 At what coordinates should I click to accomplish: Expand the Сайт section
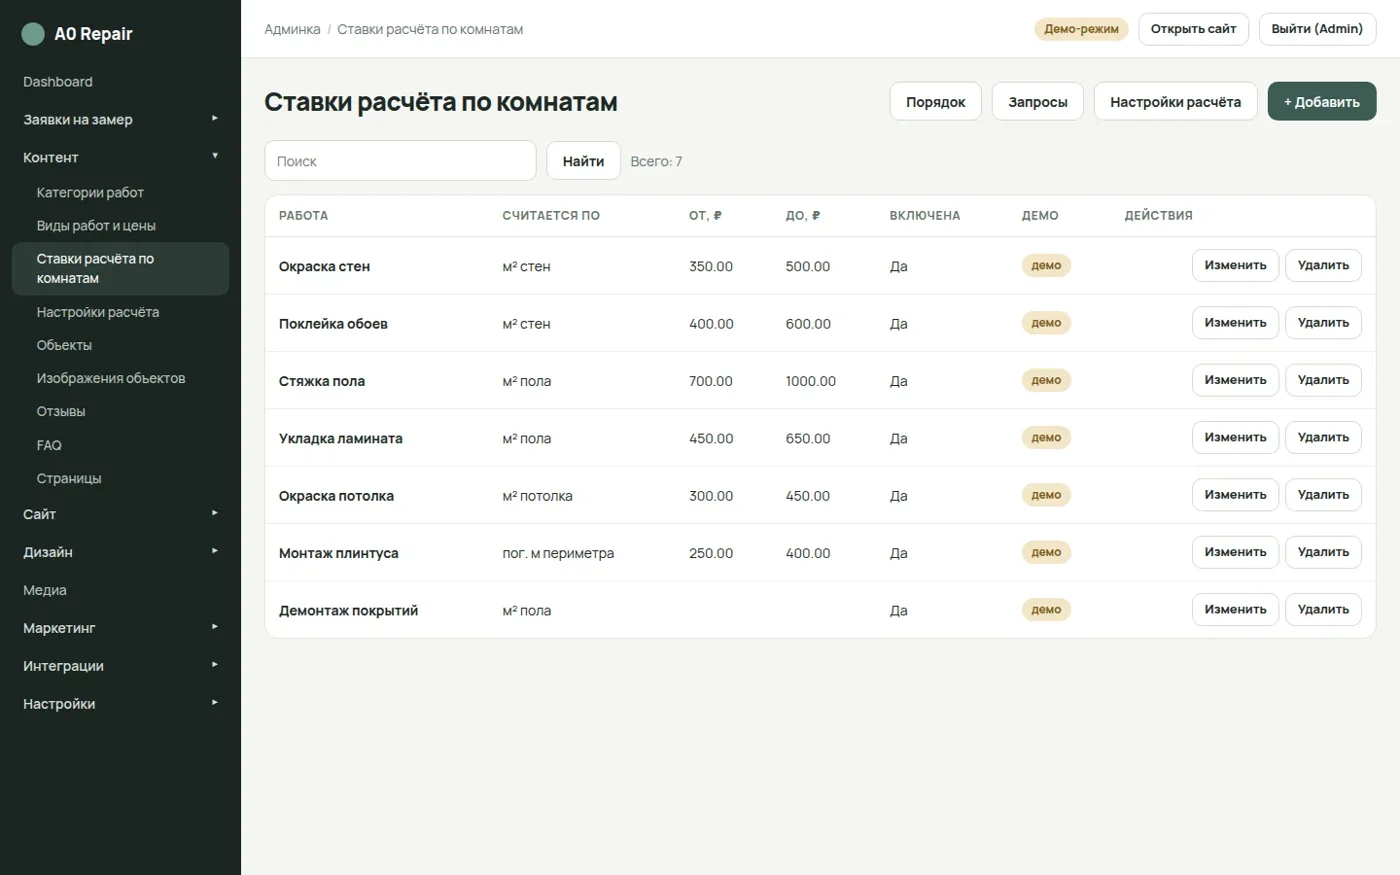(x=120, y=514)
